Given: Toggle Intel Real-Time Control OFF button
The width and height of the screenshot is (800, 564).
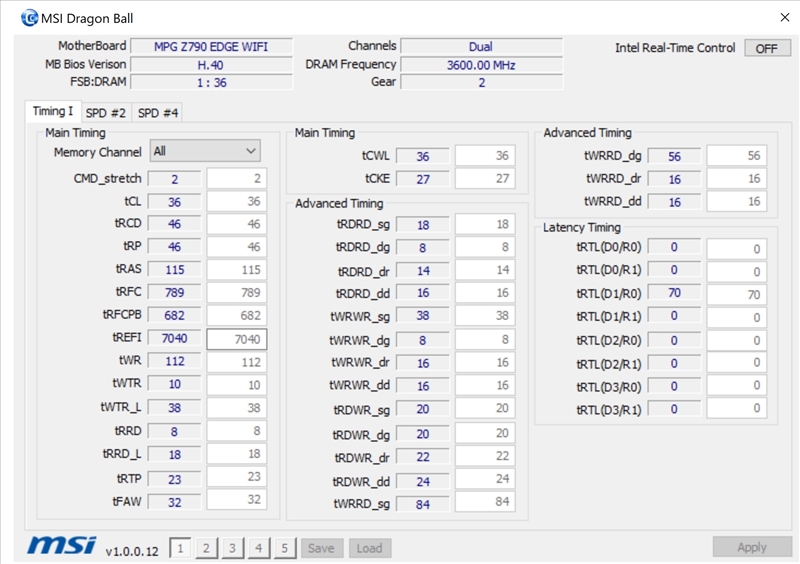Looking at the screenshot, I should pos(767,48).
